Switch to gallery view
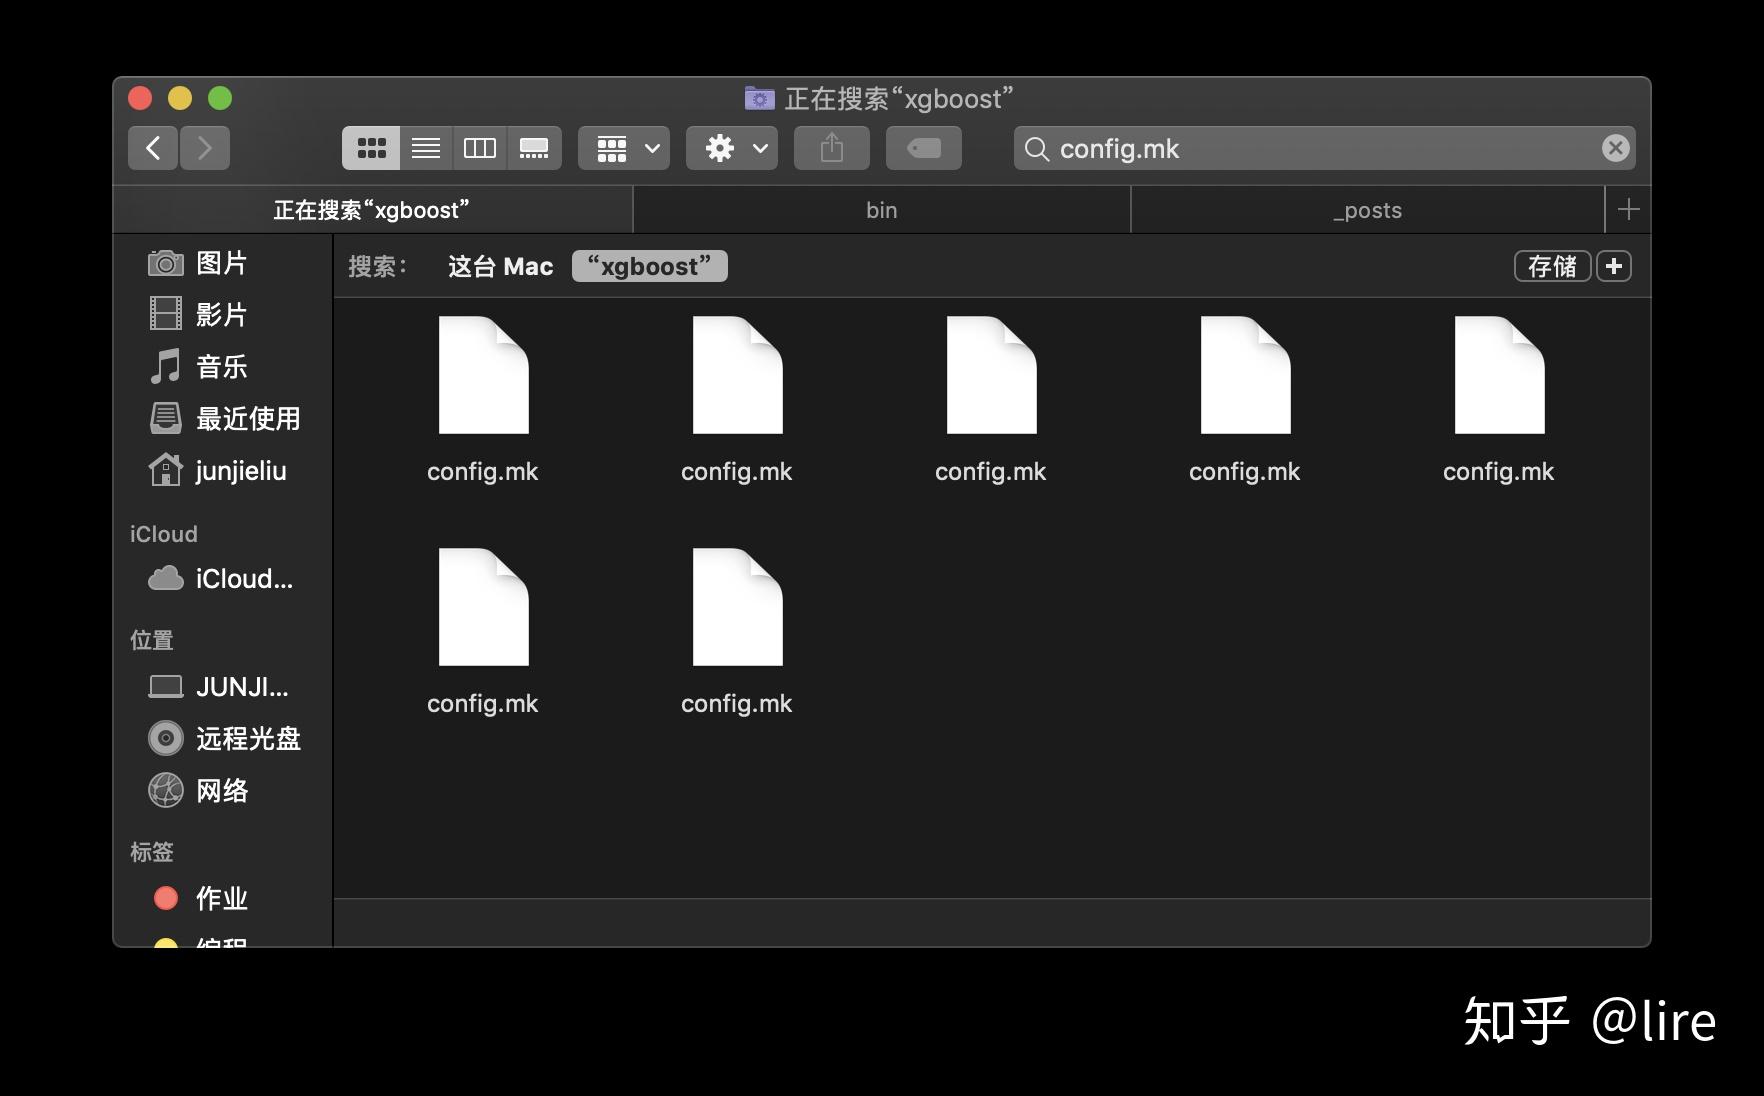The image size is (1764, 1096). click(x=534, y=148)
